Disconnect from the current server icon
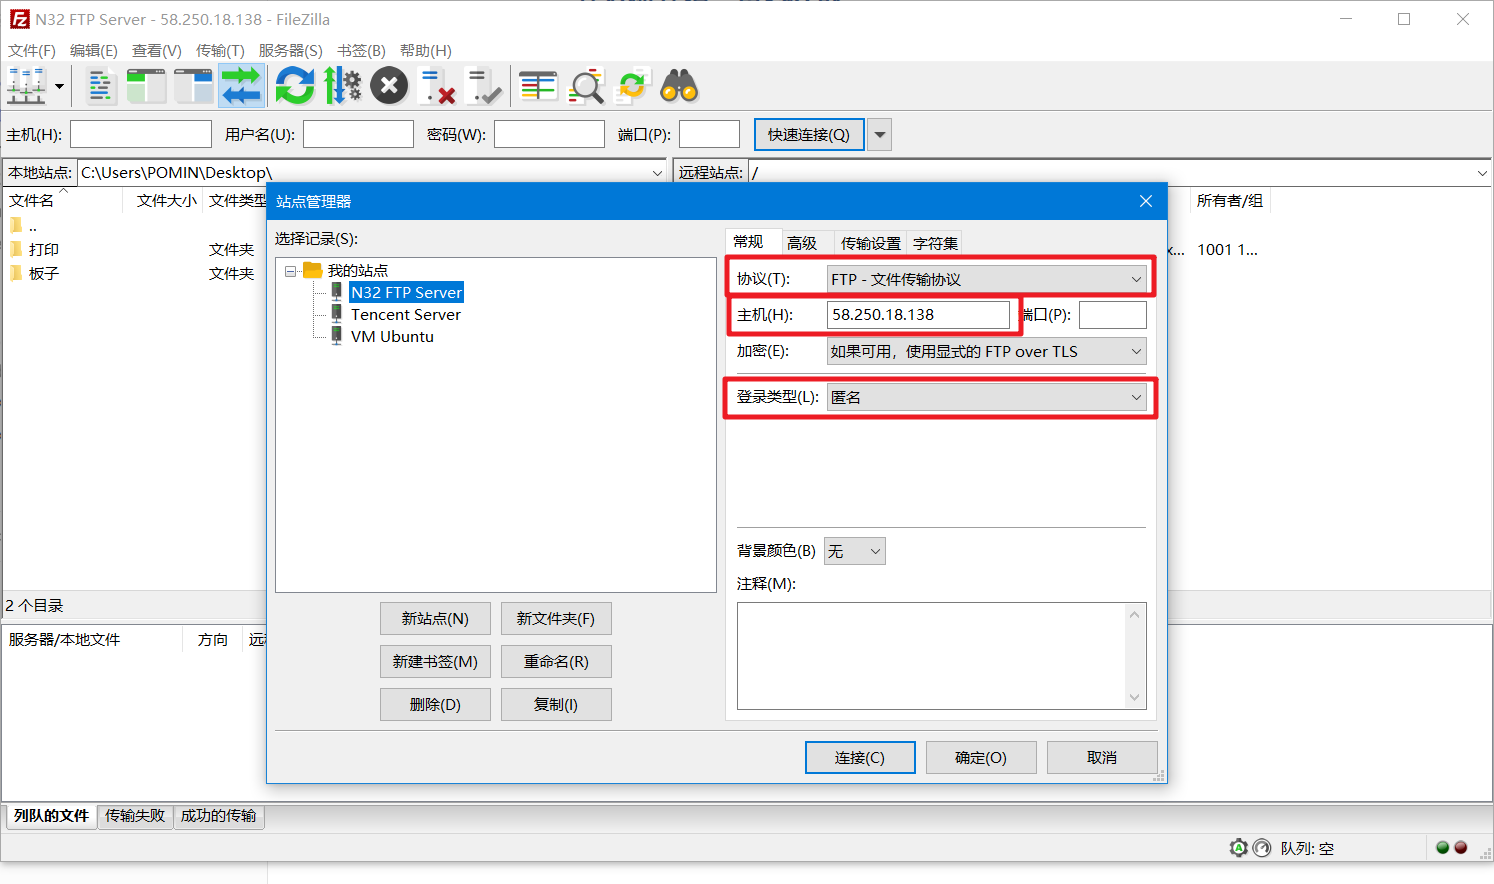Screen dimensions: 1494x884 pos(437,86)
